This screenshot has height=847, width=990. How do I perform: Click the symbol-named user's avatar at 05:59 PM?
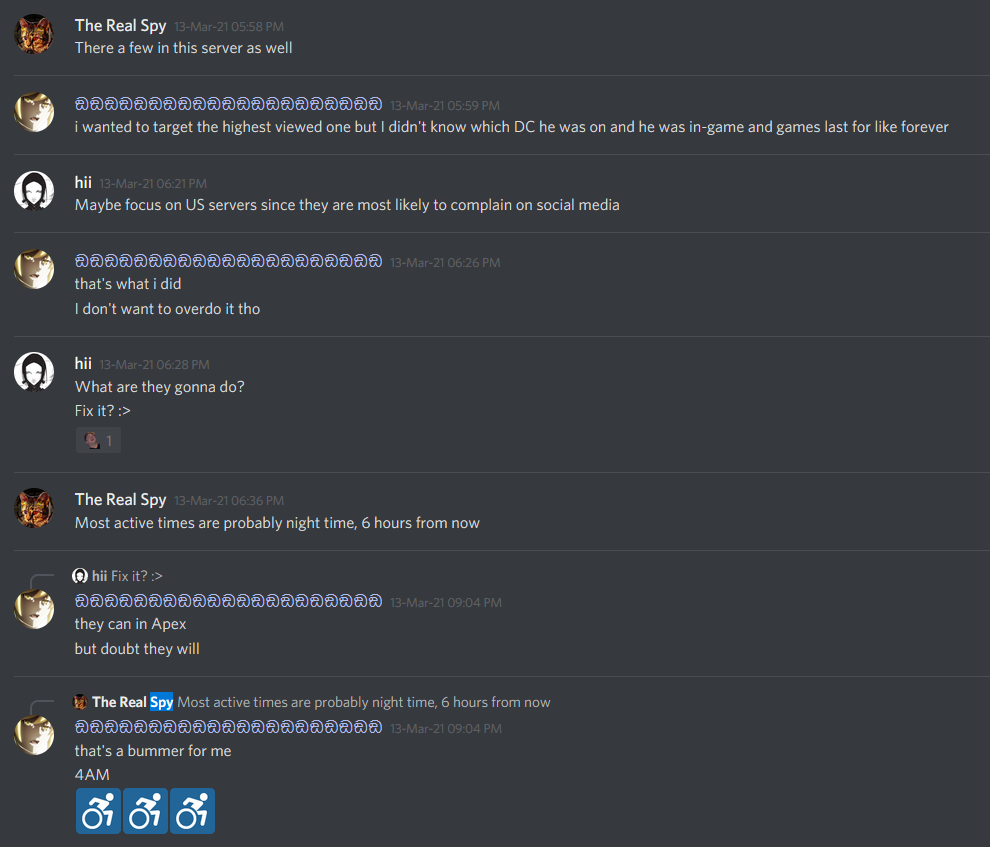[34, 112]
